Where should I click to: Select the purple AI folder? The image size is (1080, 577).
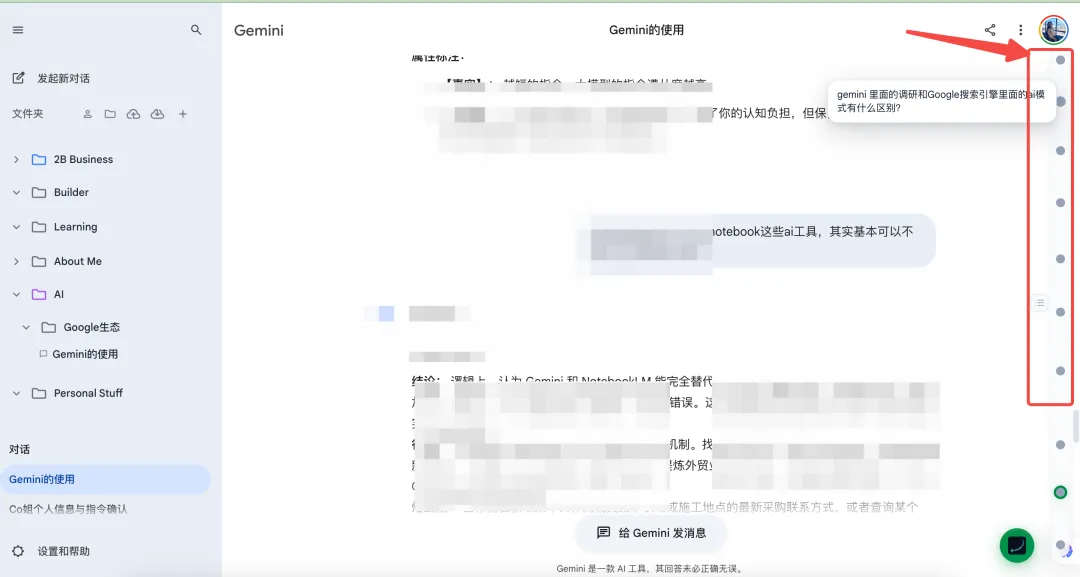pyautogui.click(x=48, y=295)
